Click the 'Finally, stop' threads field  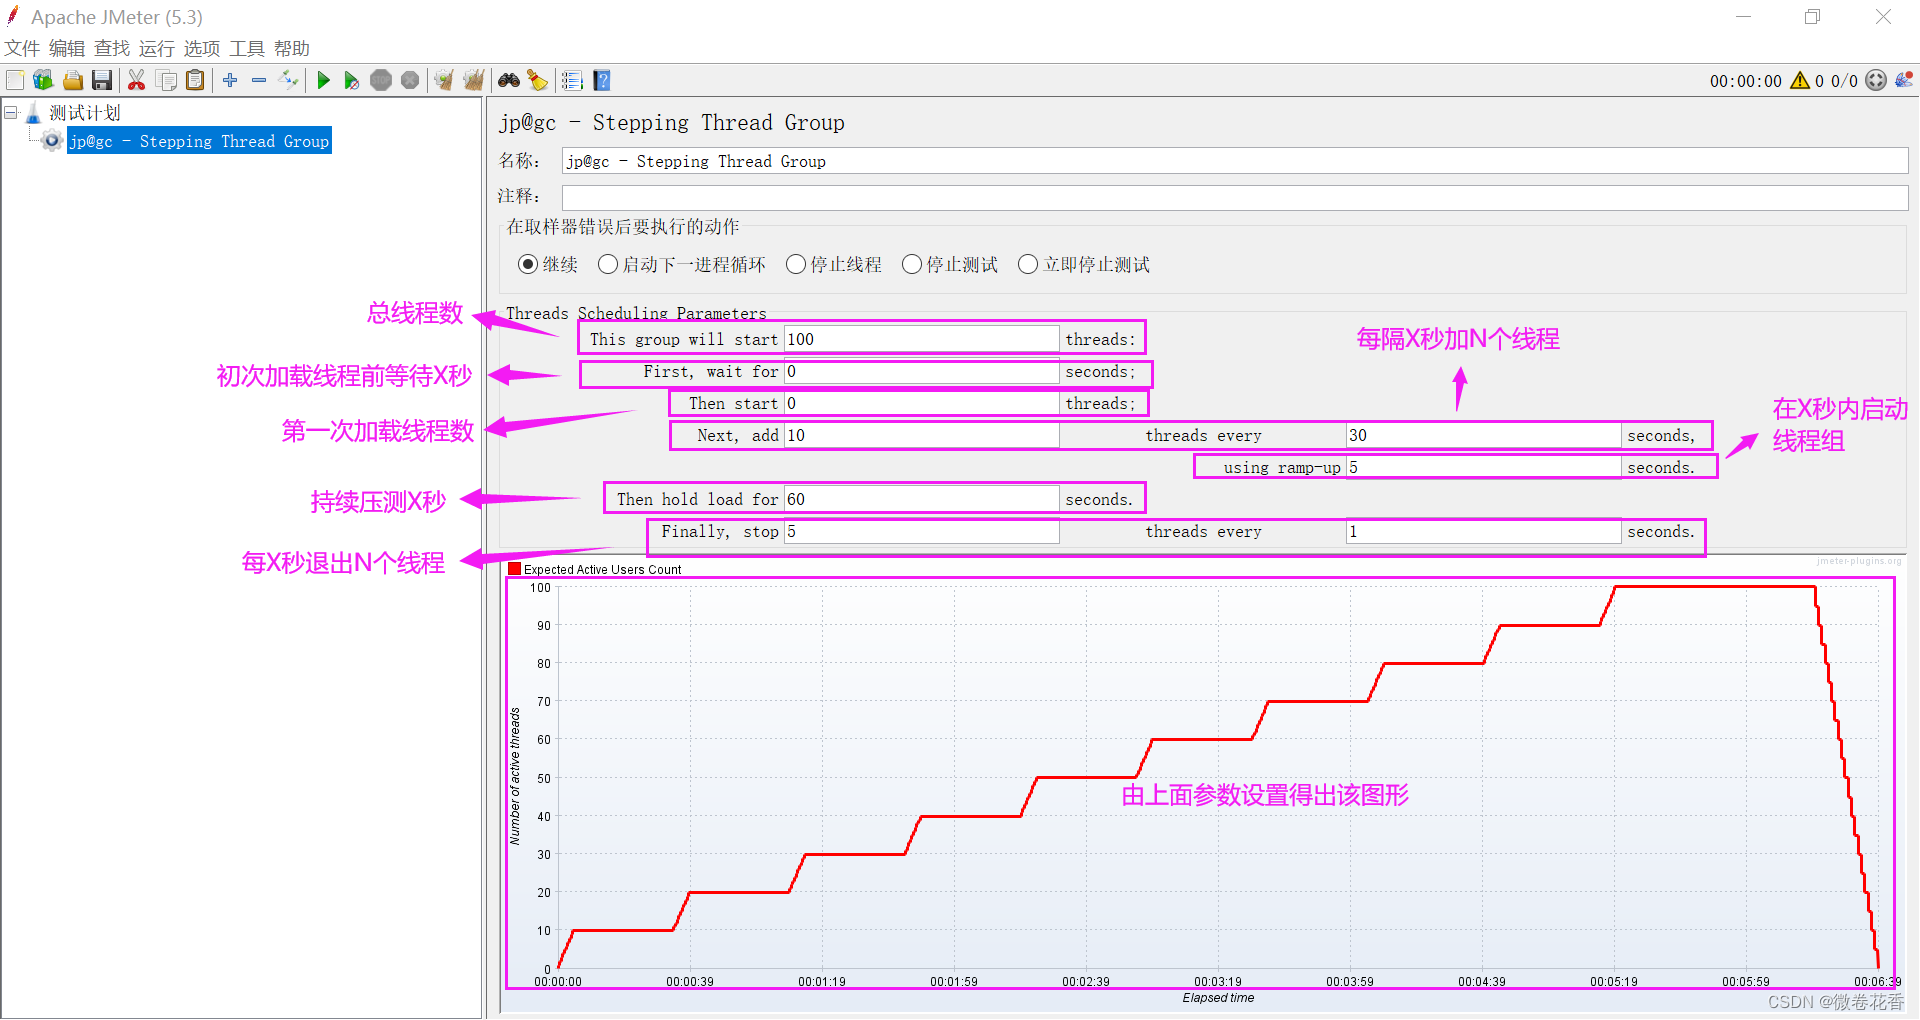point(921,531)
